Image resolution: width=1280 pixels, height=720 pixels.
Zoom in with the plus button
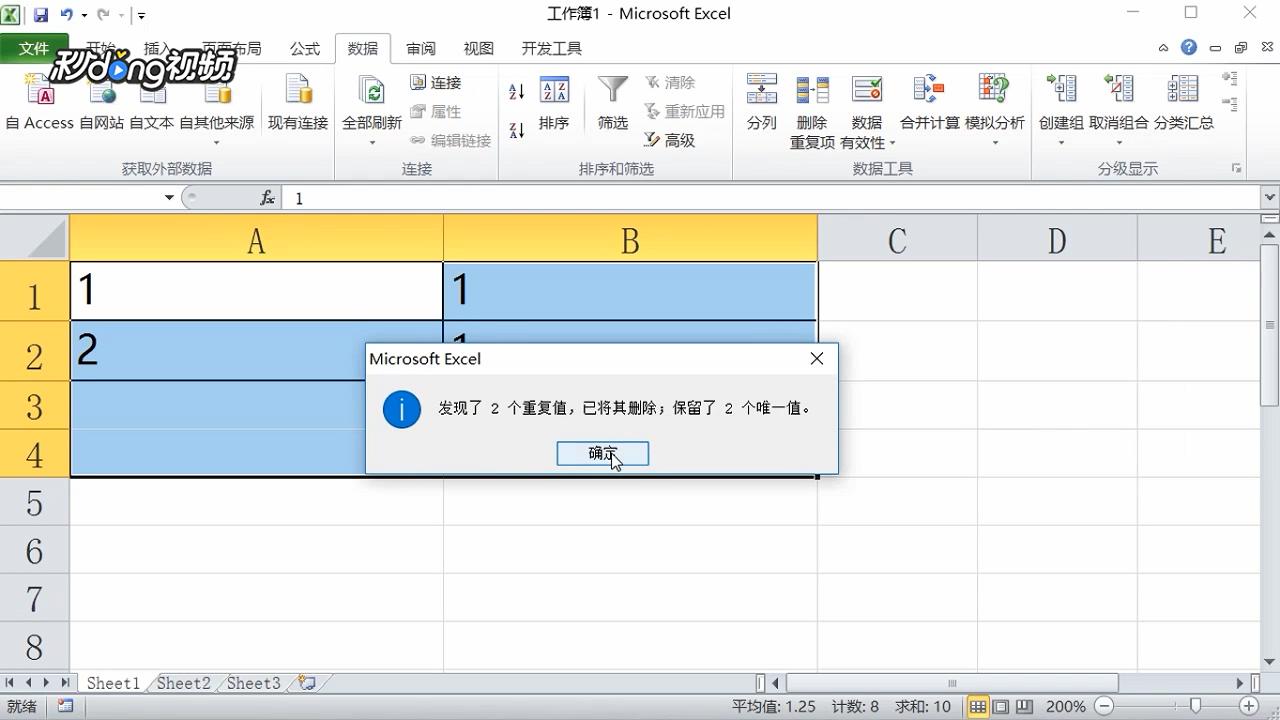[x=1248, y=707]
